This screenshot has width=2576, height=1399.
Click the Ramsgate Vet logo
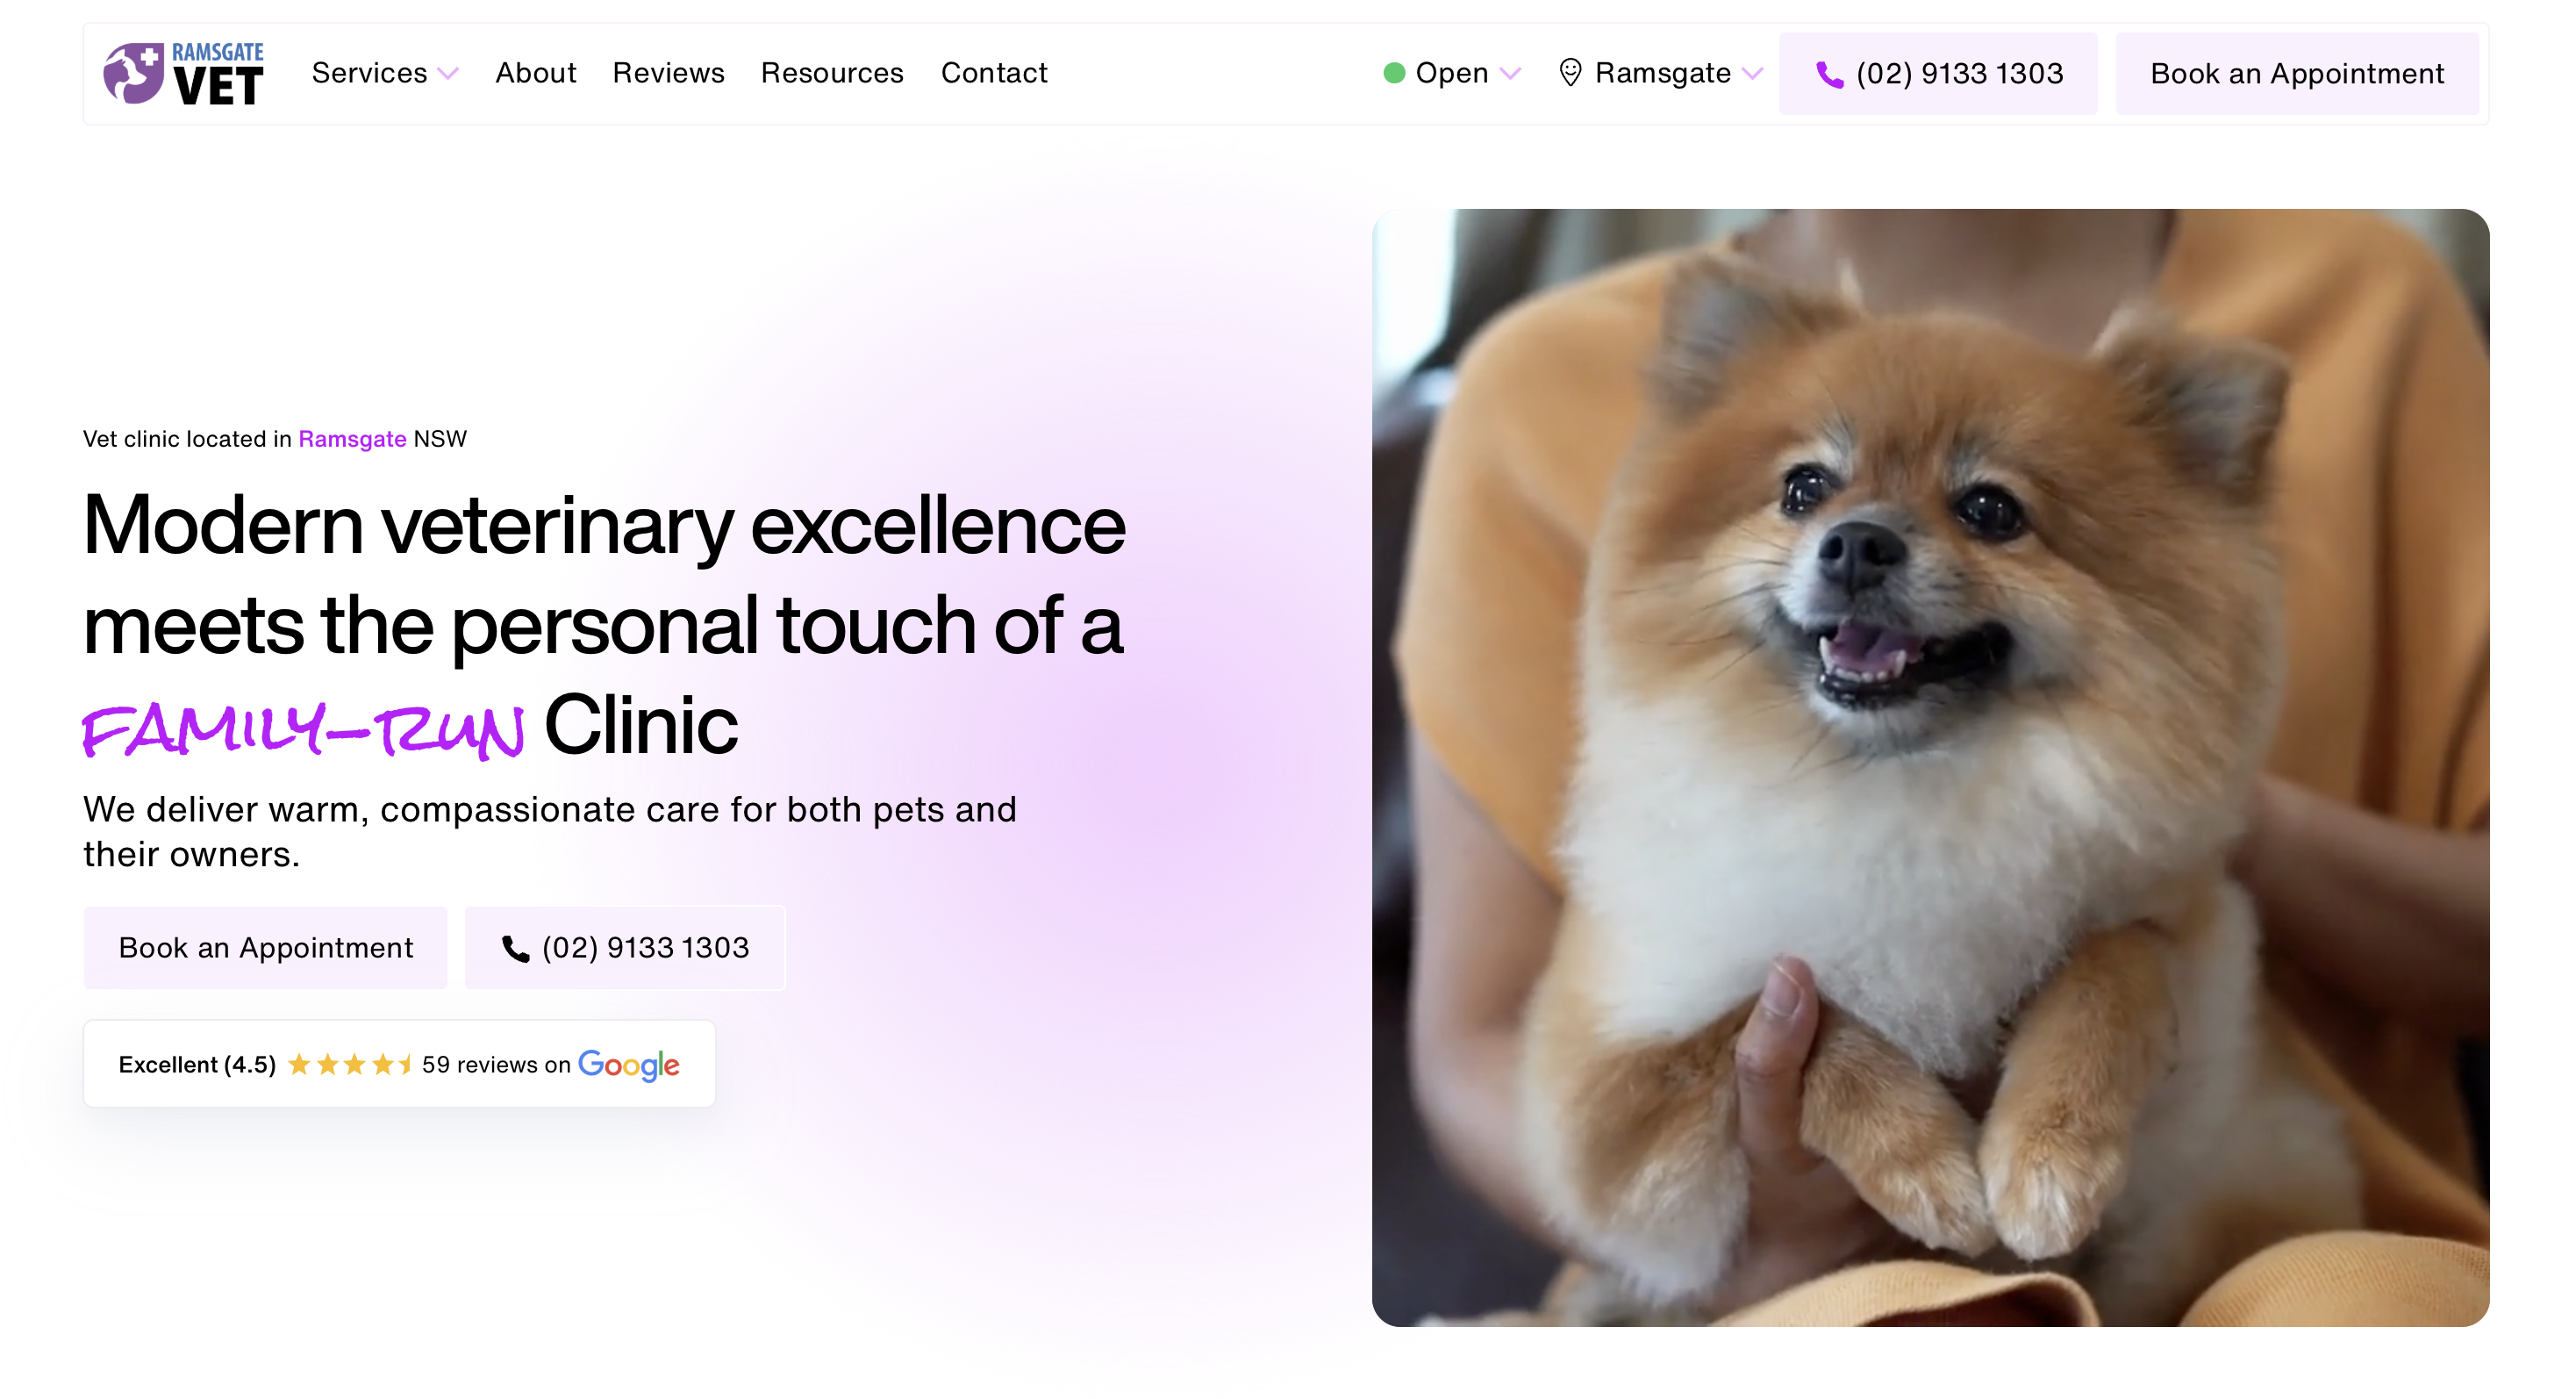(183, 73)
